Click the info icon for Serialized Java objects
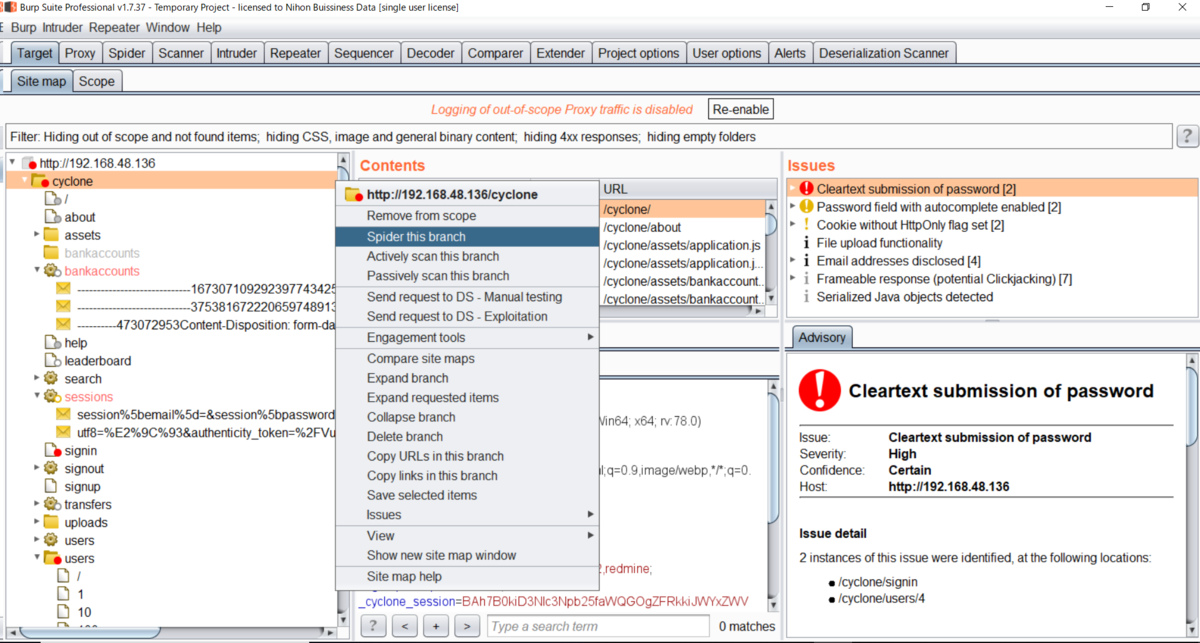Image resolution: width=1200 pixels, height=643 pixels. pyautogui.click(x=806, y=297)
